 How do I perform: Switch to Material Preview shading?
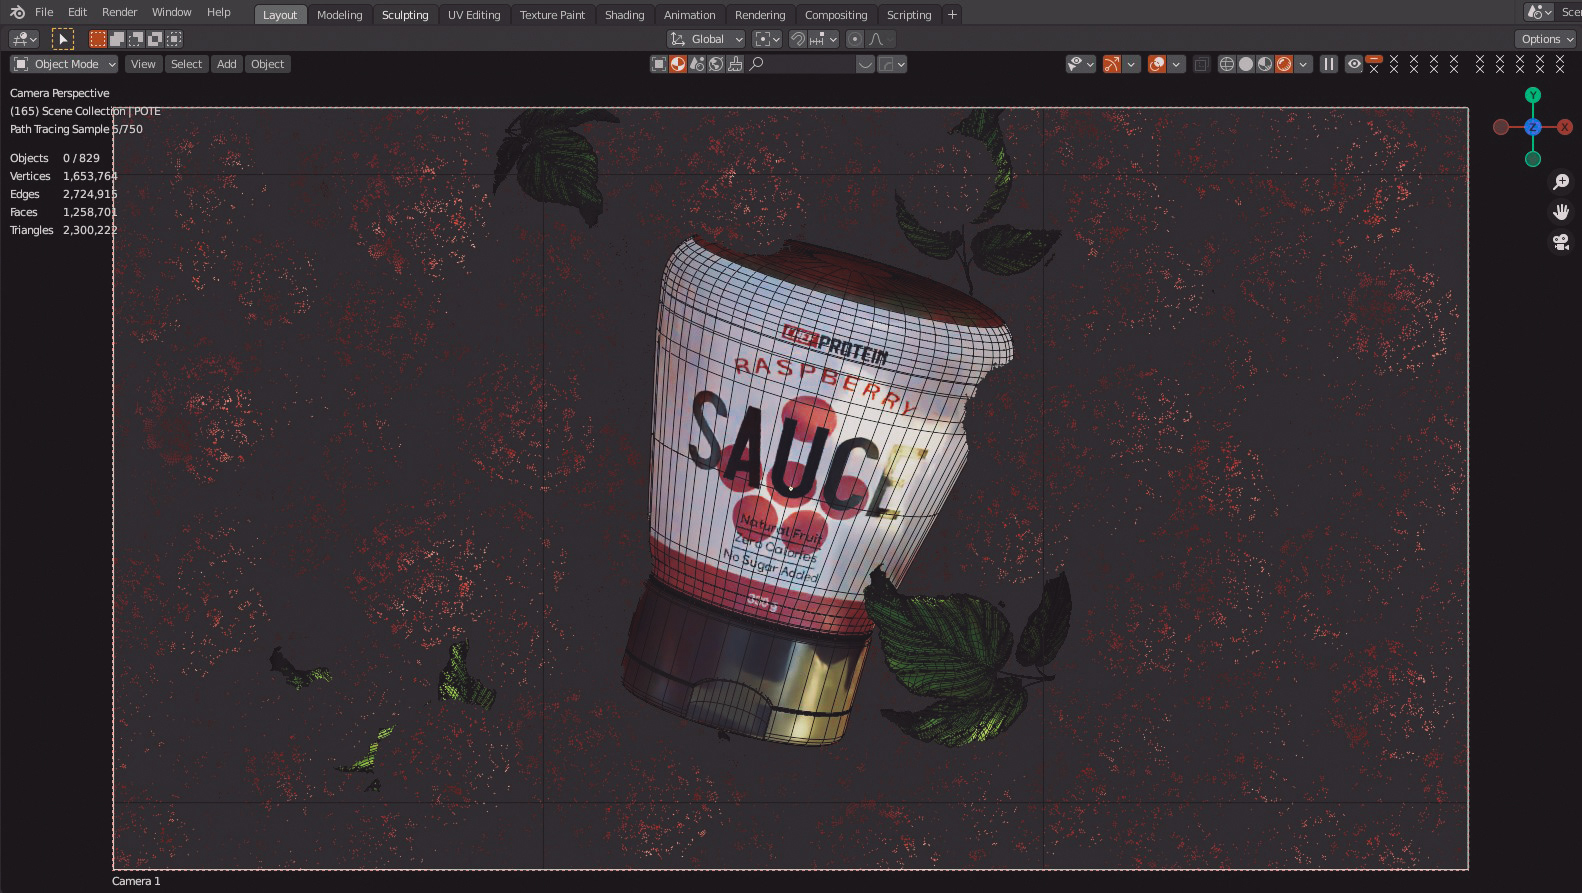(1265, 64)
